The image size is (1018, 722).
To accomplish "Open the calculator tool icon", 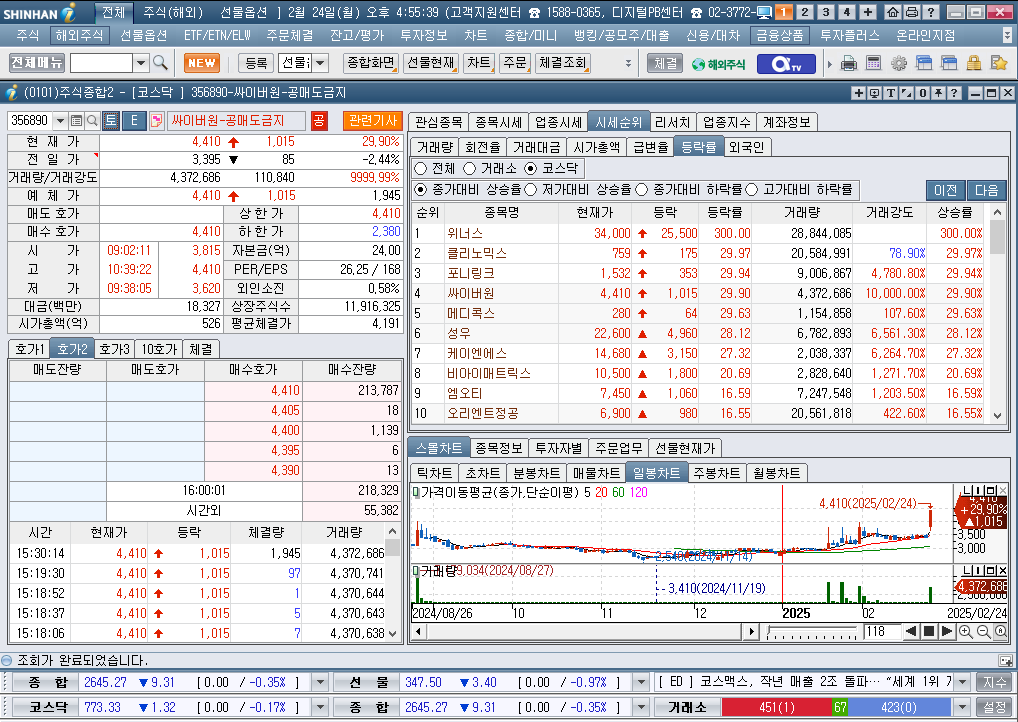I will coord(873,64).
